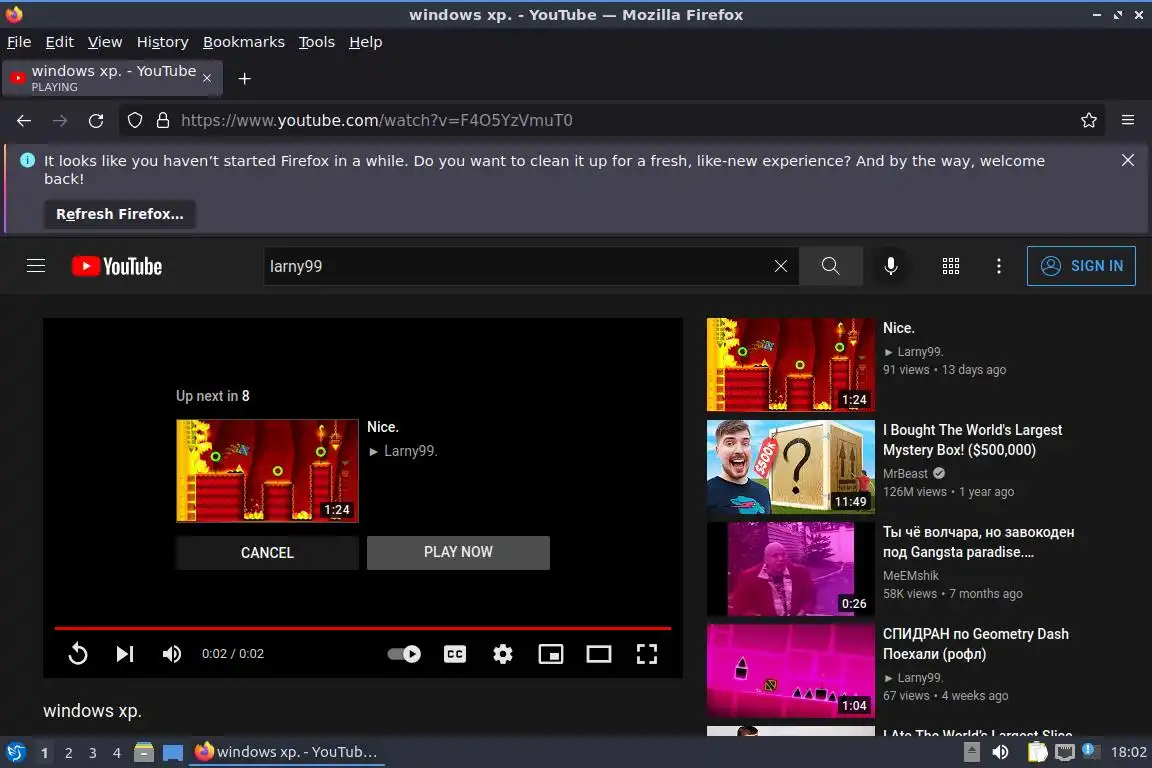
Task: Open the clipboard manager tray icon
Action: tap(1037, 752)
